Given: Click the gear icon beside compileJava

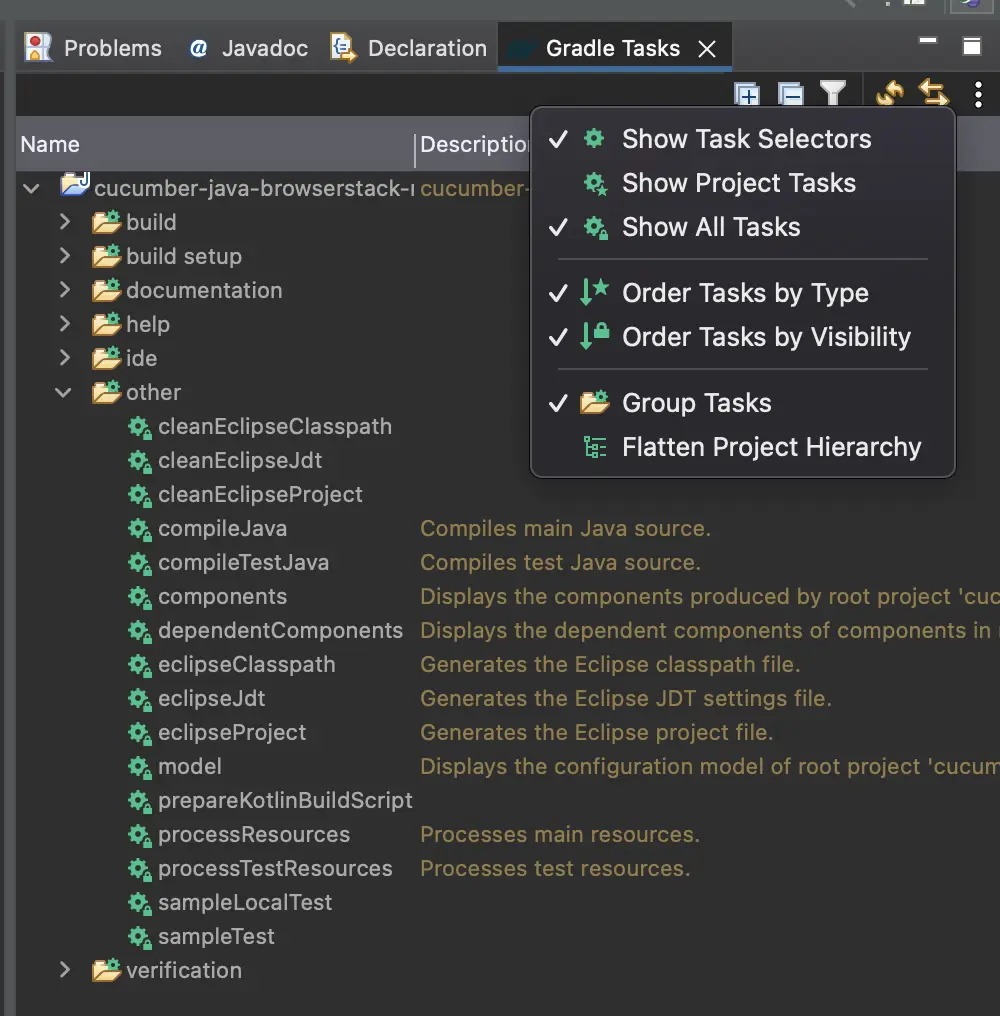Looking at the screenshot, I should pyautogui.click(x=140, y=529).
